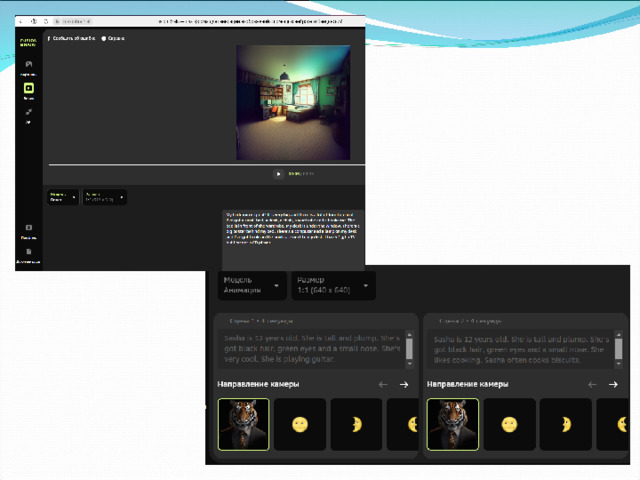The image size is (640, 480).
Task: Open the documents icon at sidebar bottom
Action: (x=29, y=252)
